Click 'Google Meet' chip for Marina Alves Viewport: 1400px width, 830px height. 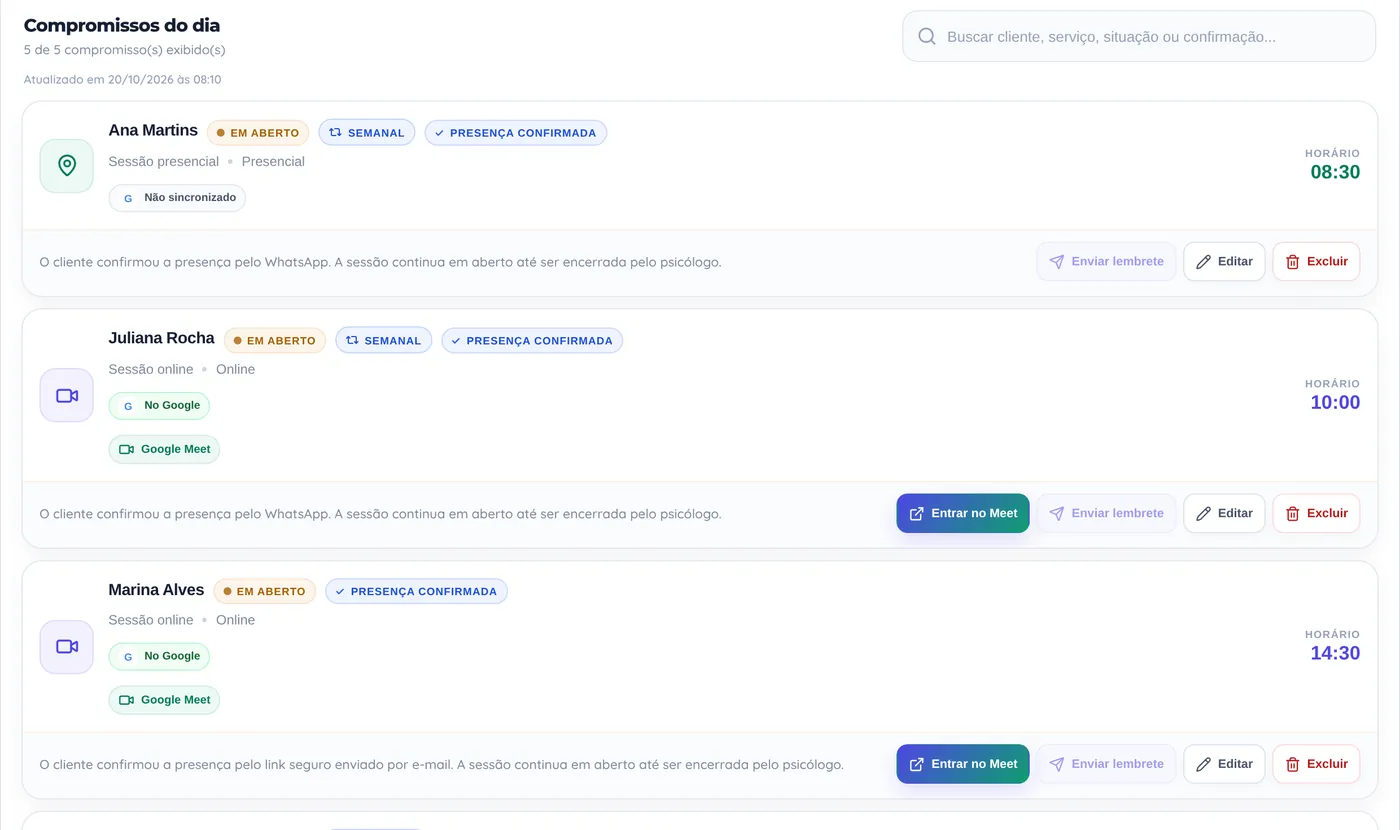point(164,700)
